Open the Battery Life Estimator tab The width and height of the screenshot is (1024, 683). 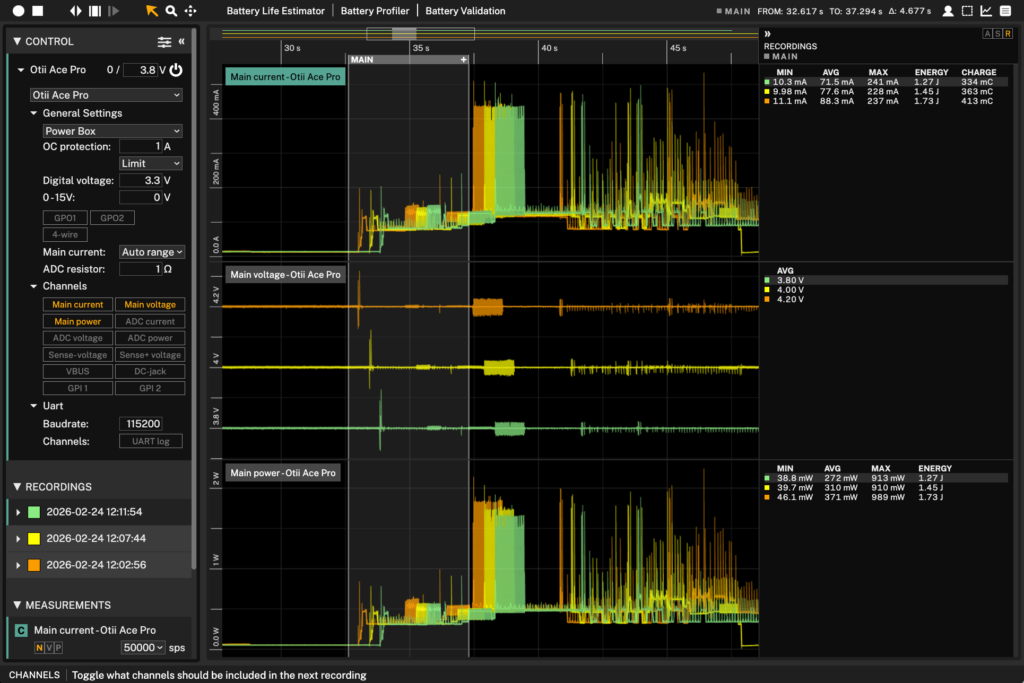point(276,11)
